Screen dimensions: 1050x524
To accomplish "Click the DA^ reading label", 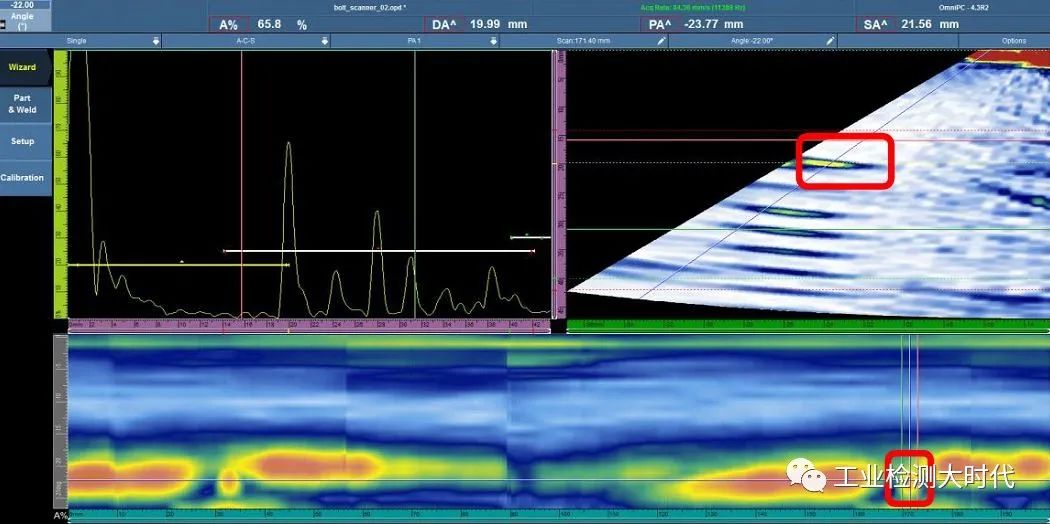I will [443, 25].
